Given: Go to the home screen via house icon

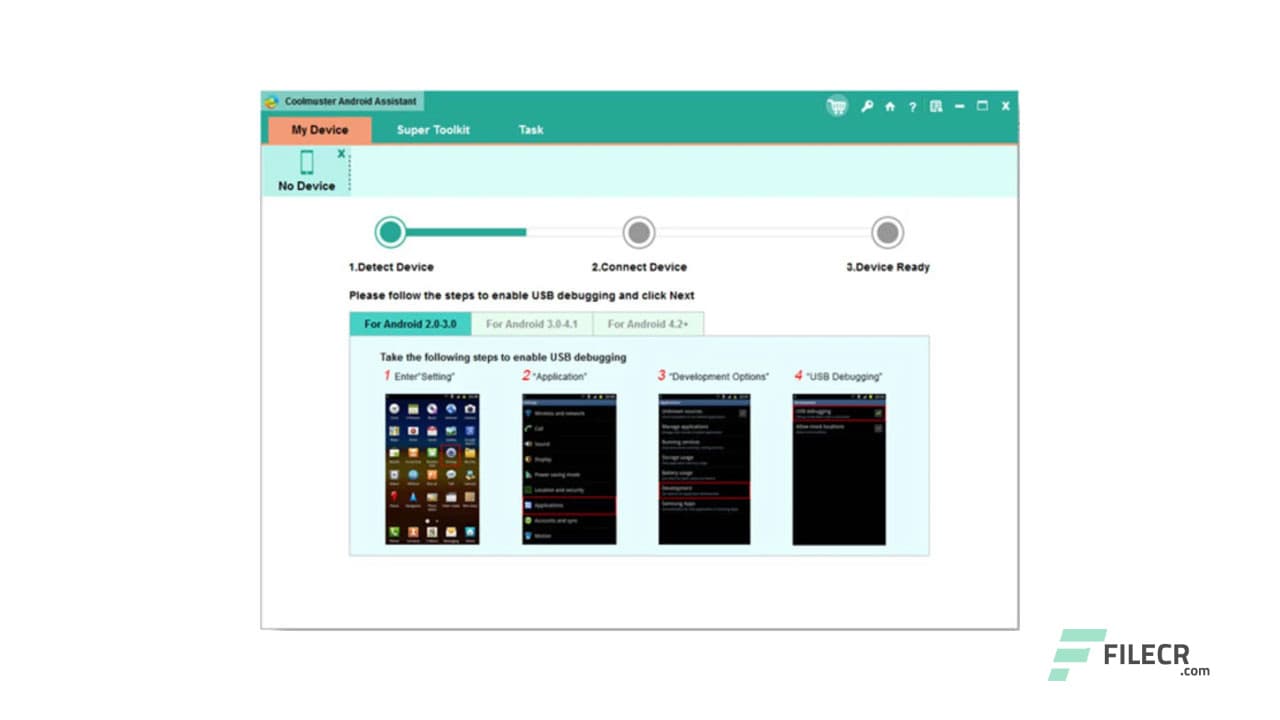Looking at the screenshot, I should pos(890,106).
